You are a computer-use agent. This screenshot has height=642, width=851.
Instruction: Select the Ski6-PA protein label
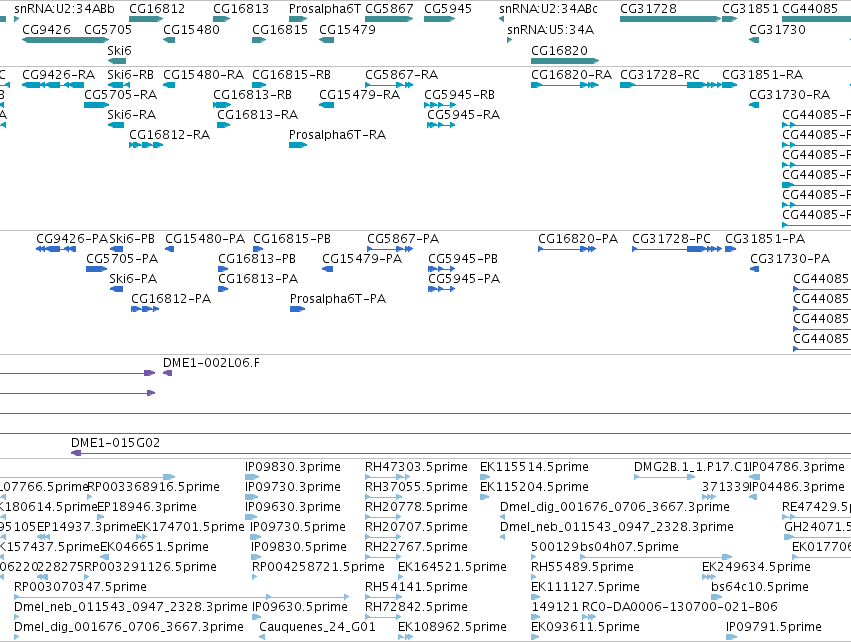click(133, 279)
